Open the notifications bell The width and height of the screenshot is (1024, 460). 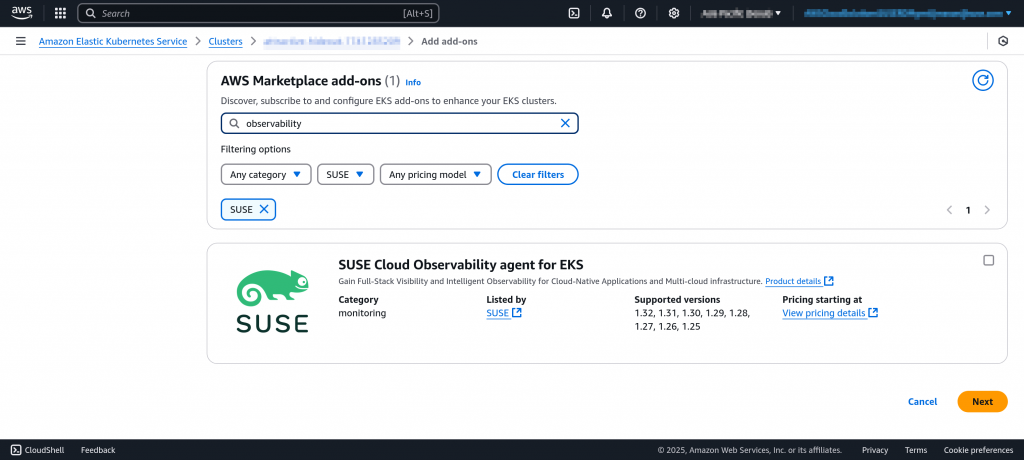(607, 14)
